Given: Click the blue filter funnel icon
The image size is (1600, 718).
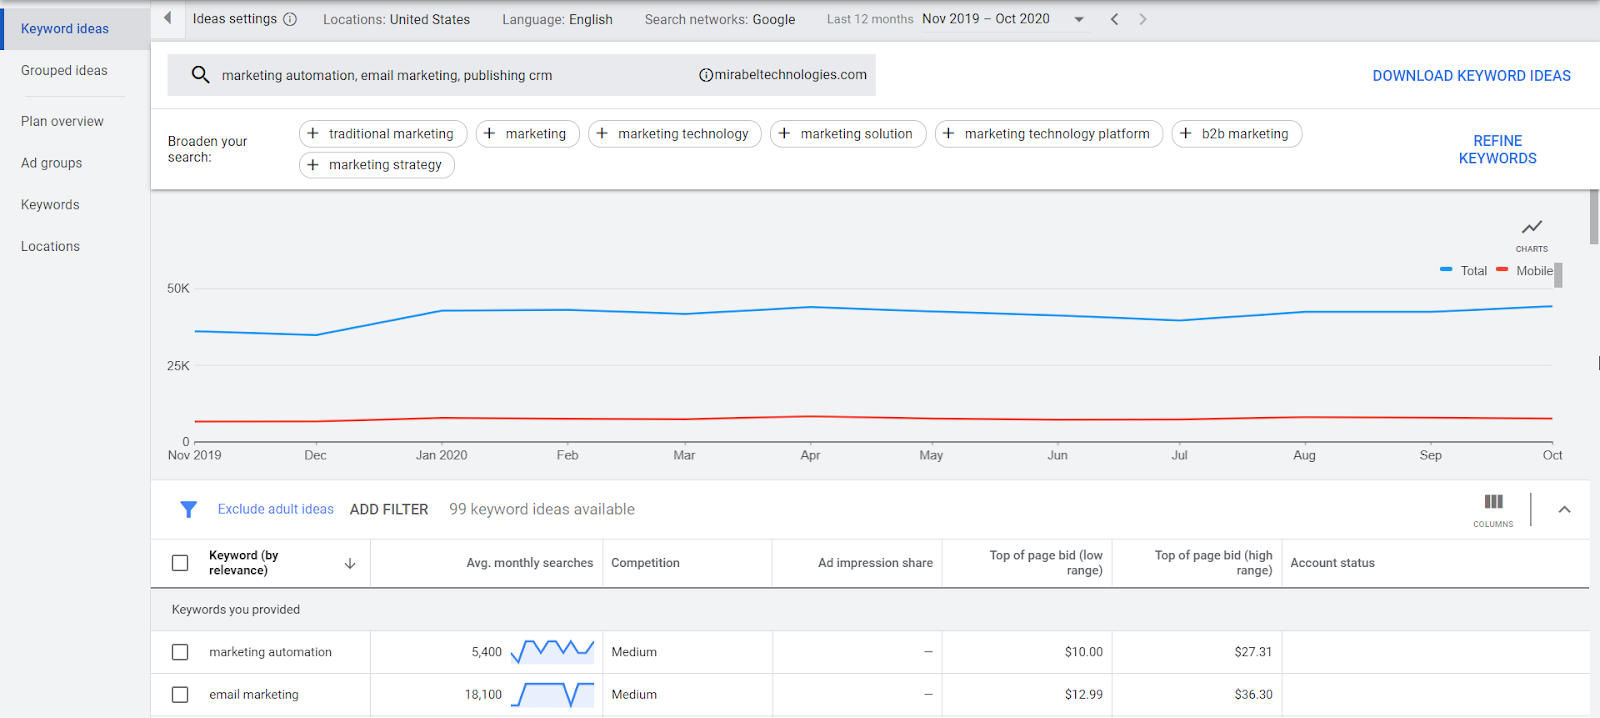Looking at the screenshot, I should coord(188,509).
